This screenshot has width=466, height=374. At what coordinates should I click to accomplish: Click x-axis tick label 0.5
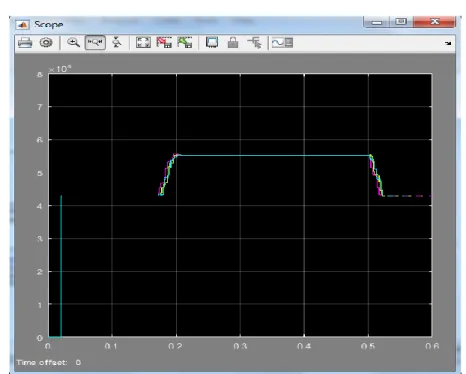pyautogui.click(x=368, y=346)
